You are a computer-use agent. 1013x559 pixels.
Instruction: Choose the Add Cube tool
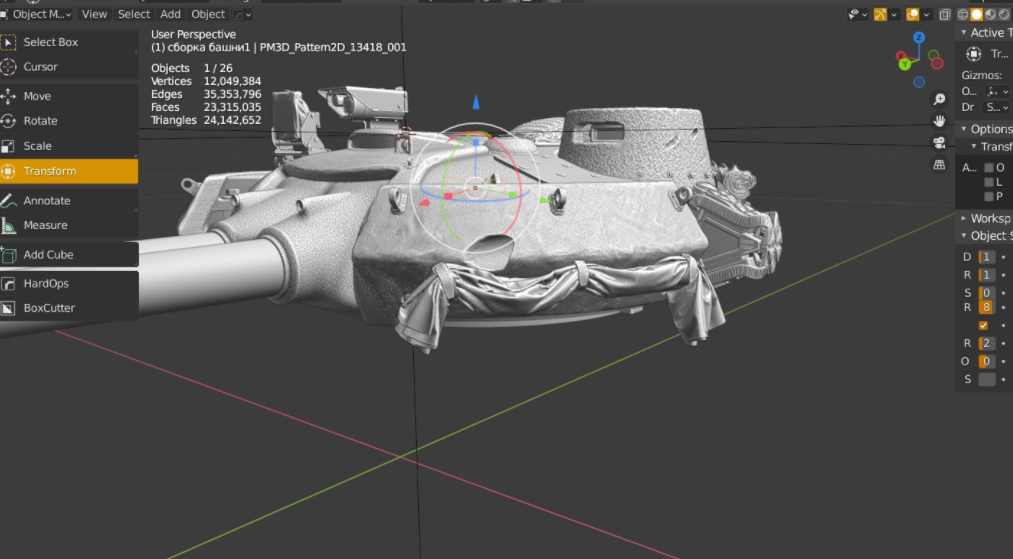(48, 255)
